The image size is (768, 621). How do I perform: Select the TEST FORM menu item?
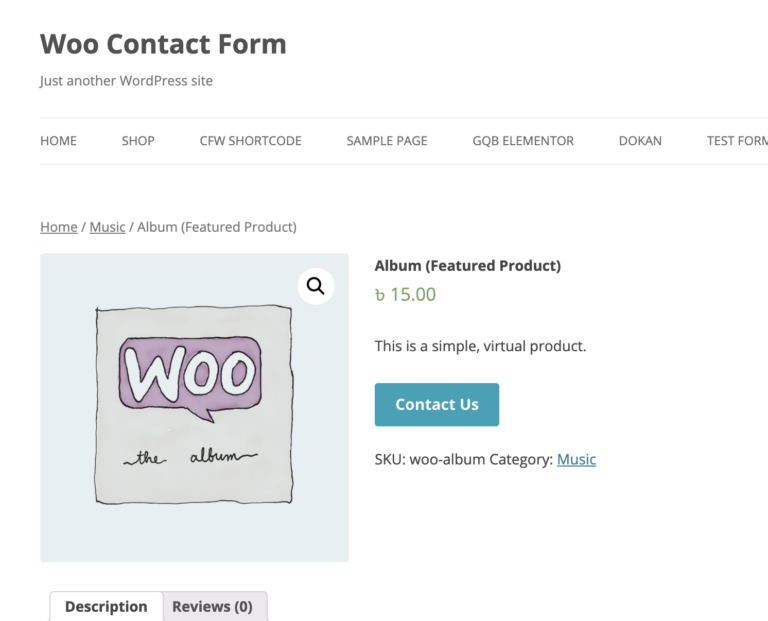click(x=736, y=141)
